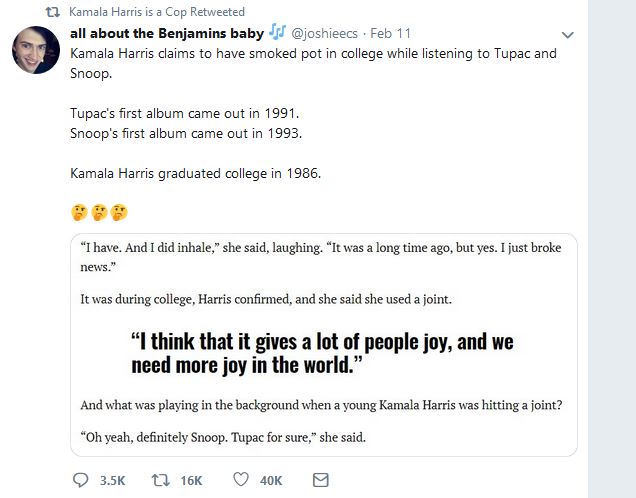
Task: Like the tweet with the heart icon
Action: (240, 480)
